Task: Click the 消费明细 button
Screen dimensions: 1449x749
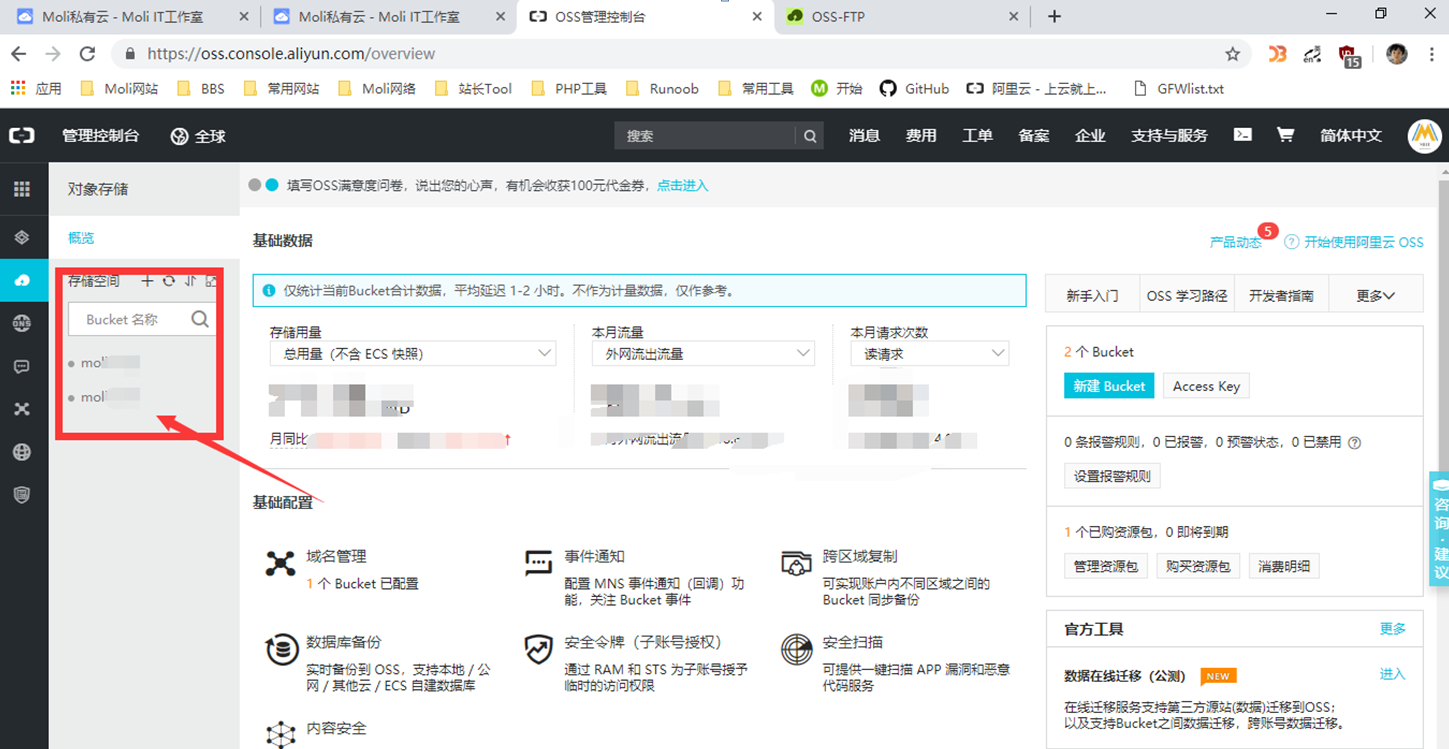Action: pyautogui.click(x=1284, y=566)
